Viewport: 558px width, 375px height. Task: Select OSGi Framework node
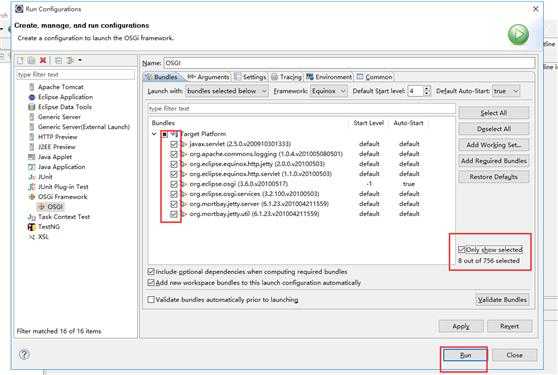coord(63,196)
